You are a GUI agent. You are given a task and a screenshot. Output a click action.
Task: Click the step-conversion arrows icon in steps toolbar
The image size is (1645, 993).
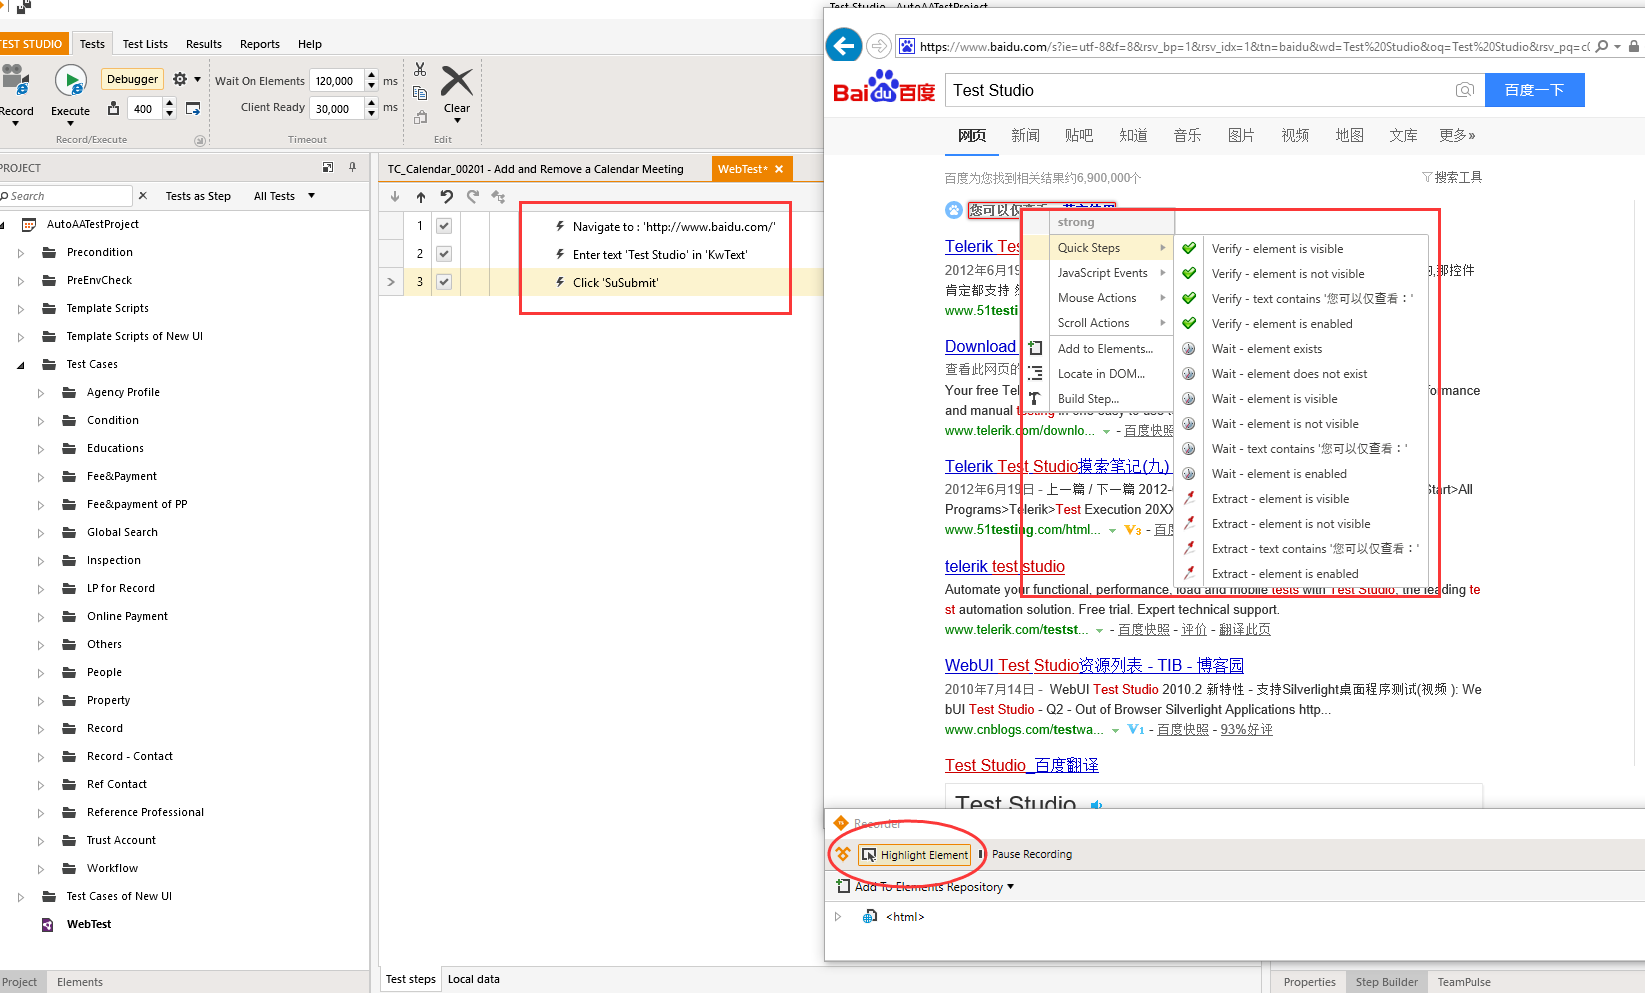(499, 197)
